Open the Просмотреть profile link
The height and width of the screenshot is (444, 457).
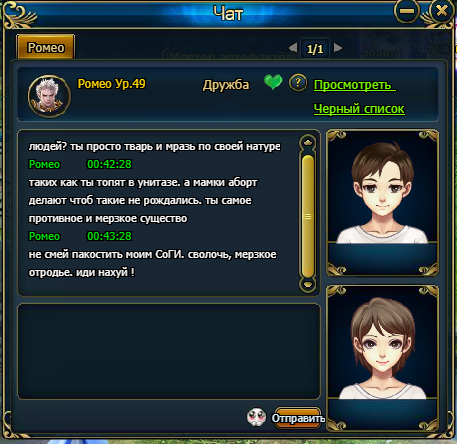click(355, 85)
